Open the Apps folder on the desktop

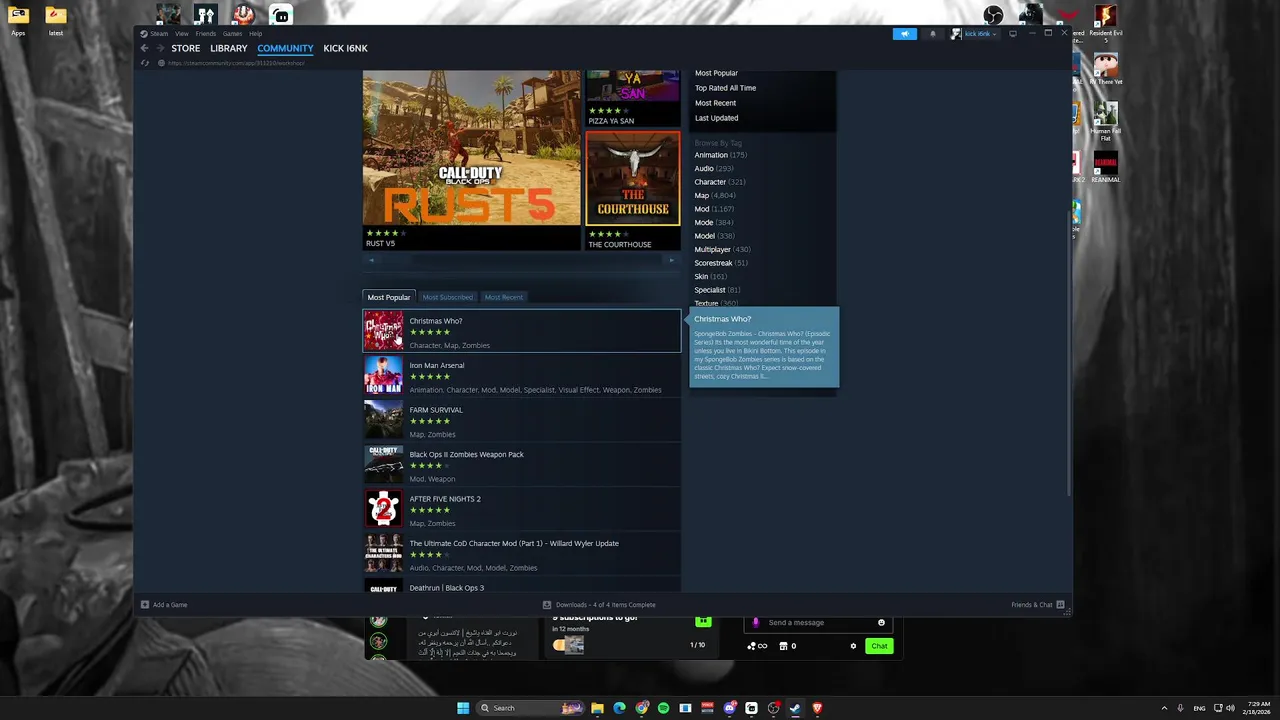(18, 21)
